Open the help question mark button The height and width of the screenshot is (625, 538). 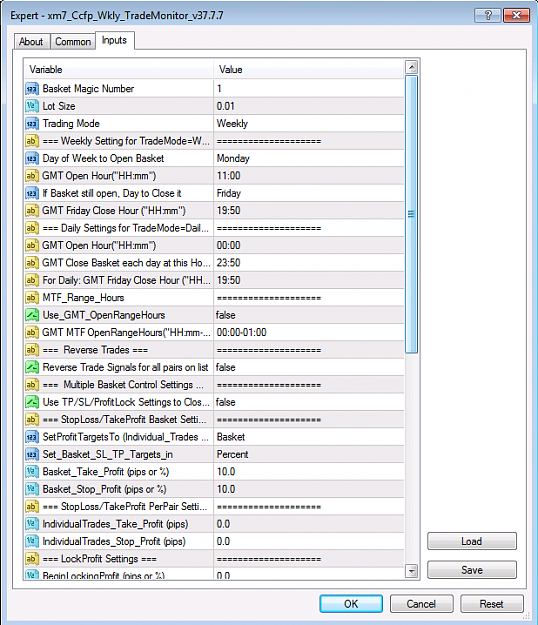coord(488,15)
